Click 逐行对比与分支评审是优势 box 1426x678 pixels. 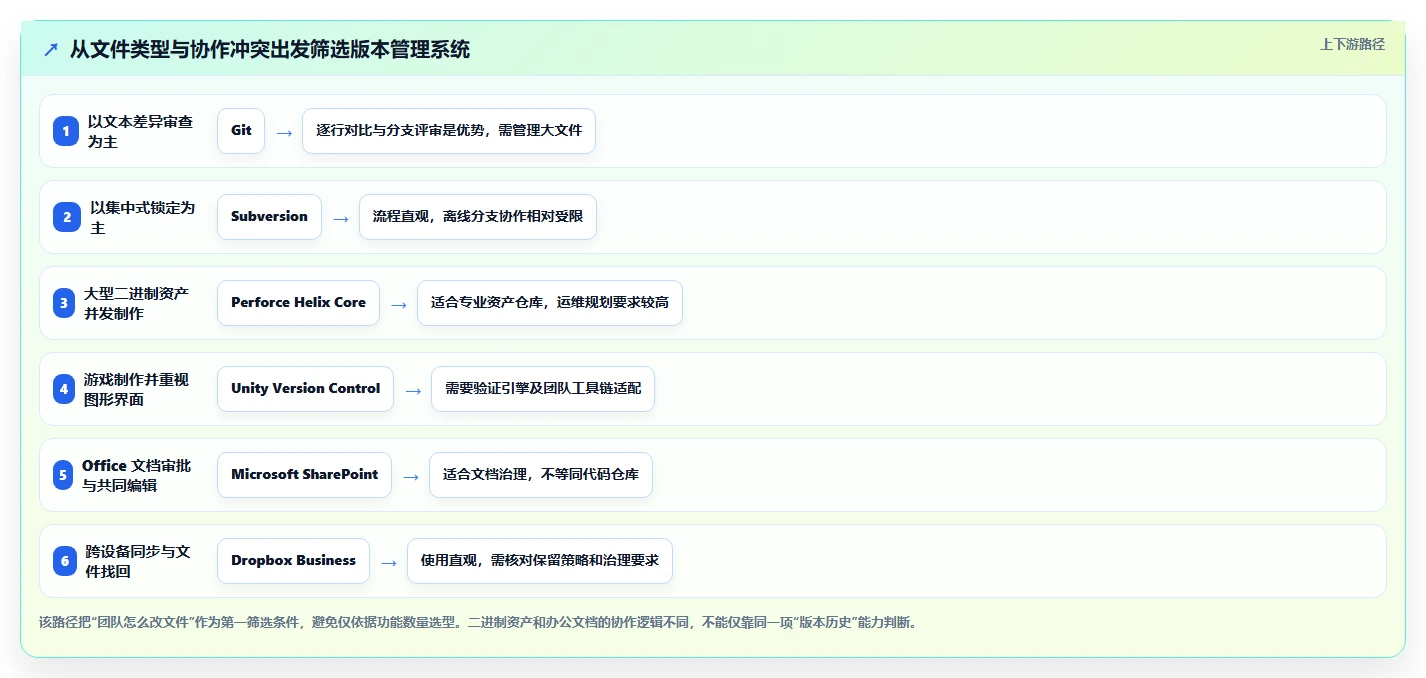449,131
